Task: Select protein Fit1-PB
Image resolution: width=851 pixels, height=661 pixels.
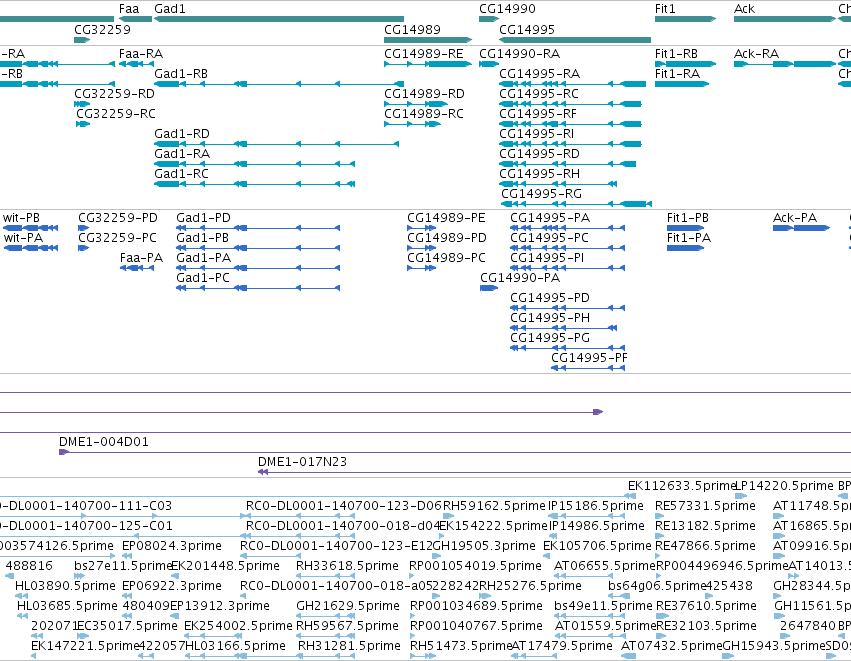Action: [x=685, y=228]
